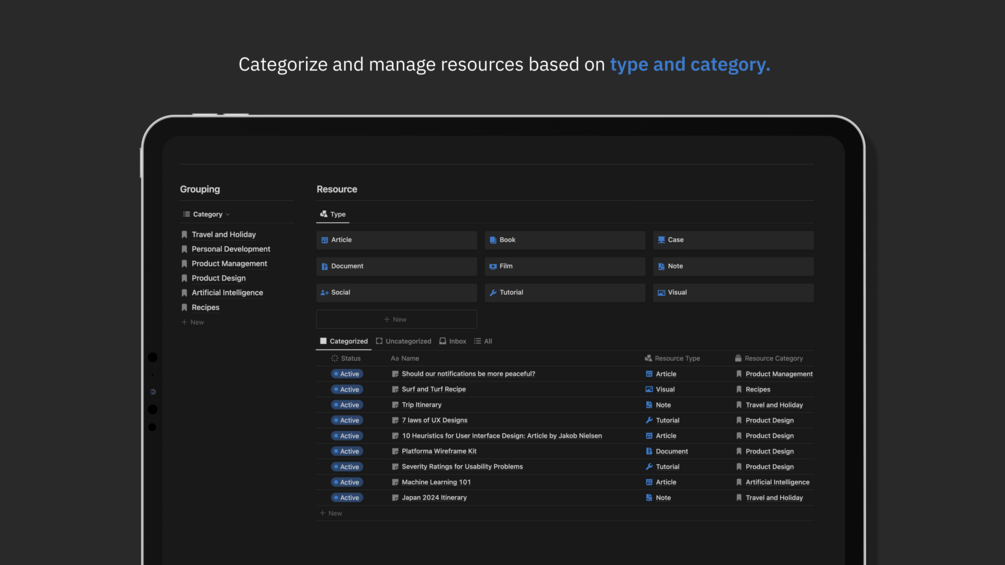Viewport: 1005px width, 565px height.
Task: Click Recipes category of Surf and Turf Recipe
Action: tap(753, 389)
